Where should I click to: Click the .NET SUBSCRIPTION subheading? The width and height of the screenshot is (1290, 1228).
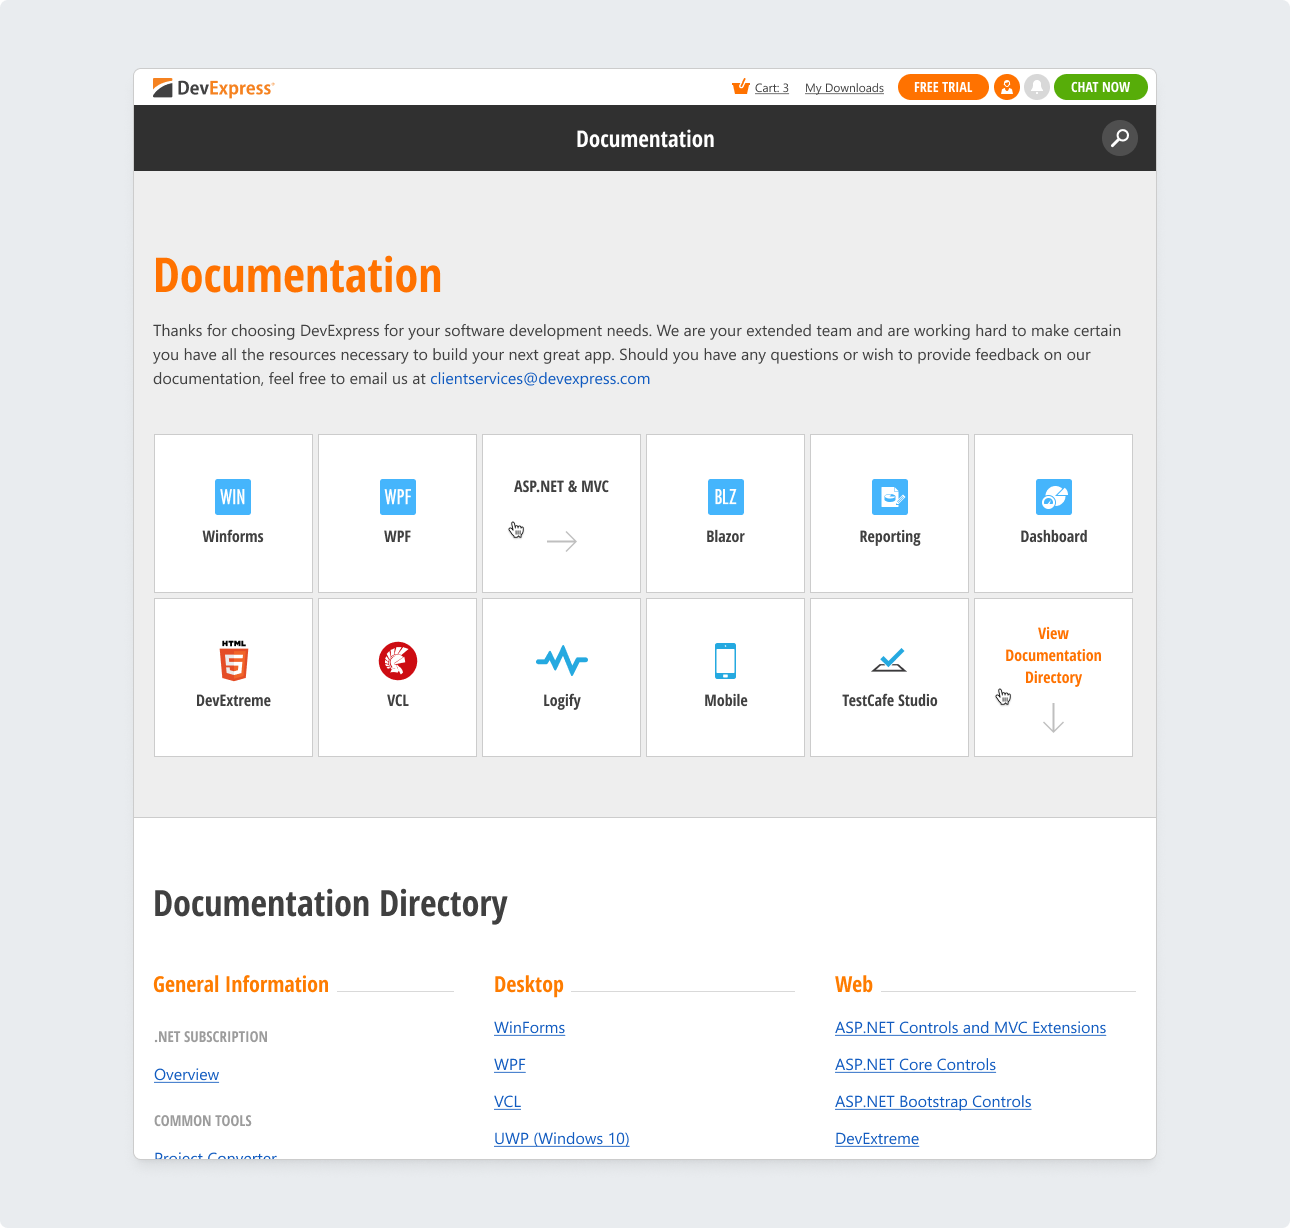click(x=211, y=1037)
